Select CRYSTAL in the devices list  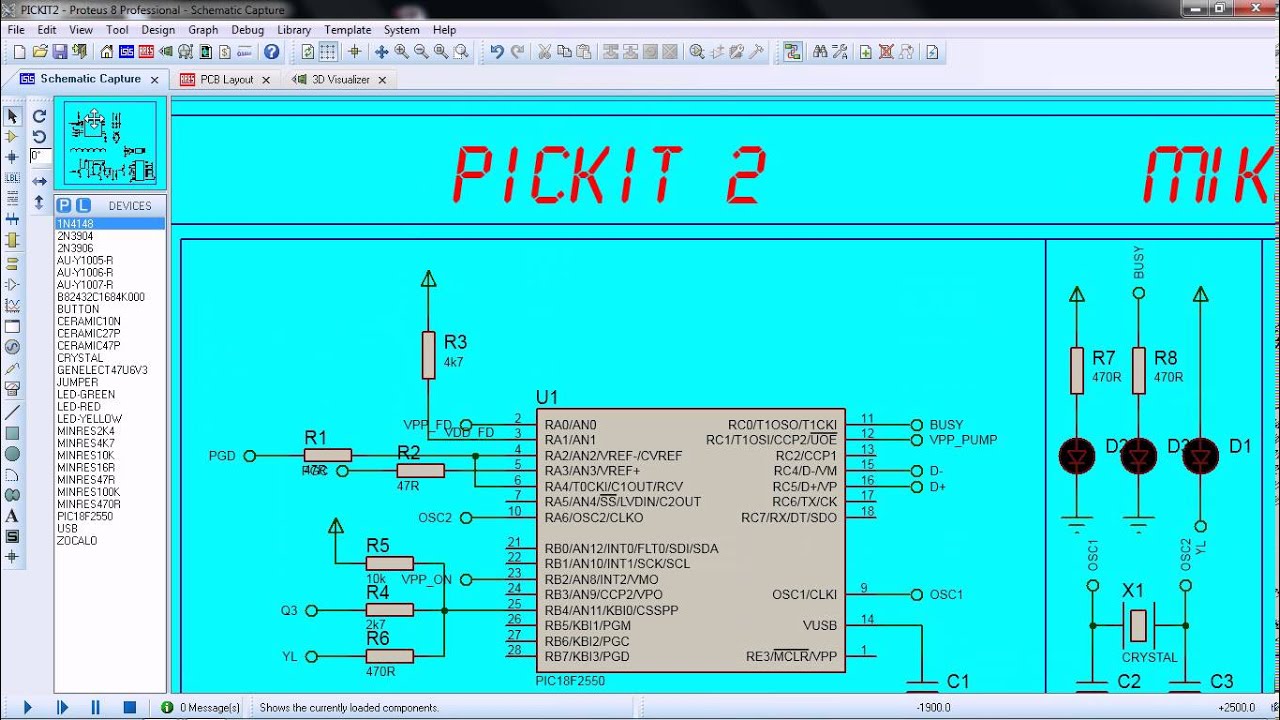pos(110,357)
